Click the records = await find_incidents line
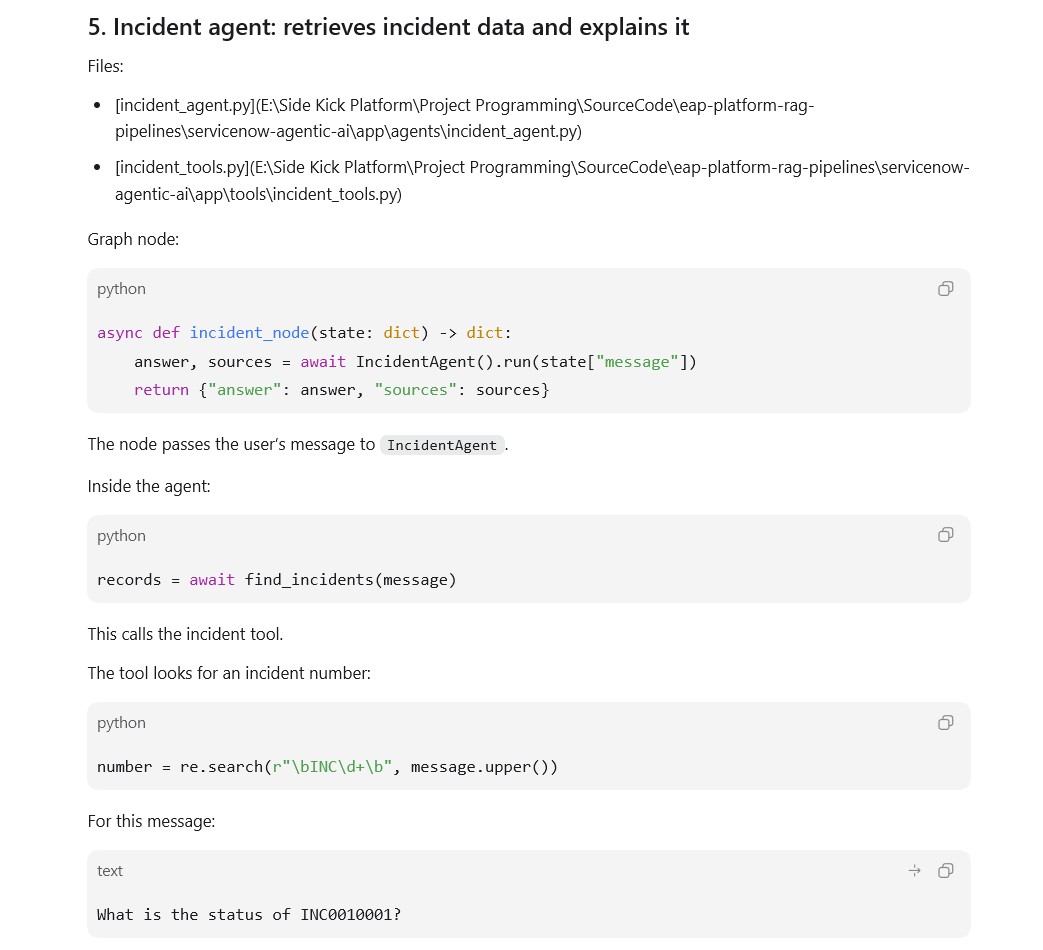1043x950 pixels. pyautogui.click(x=277, y=580)
